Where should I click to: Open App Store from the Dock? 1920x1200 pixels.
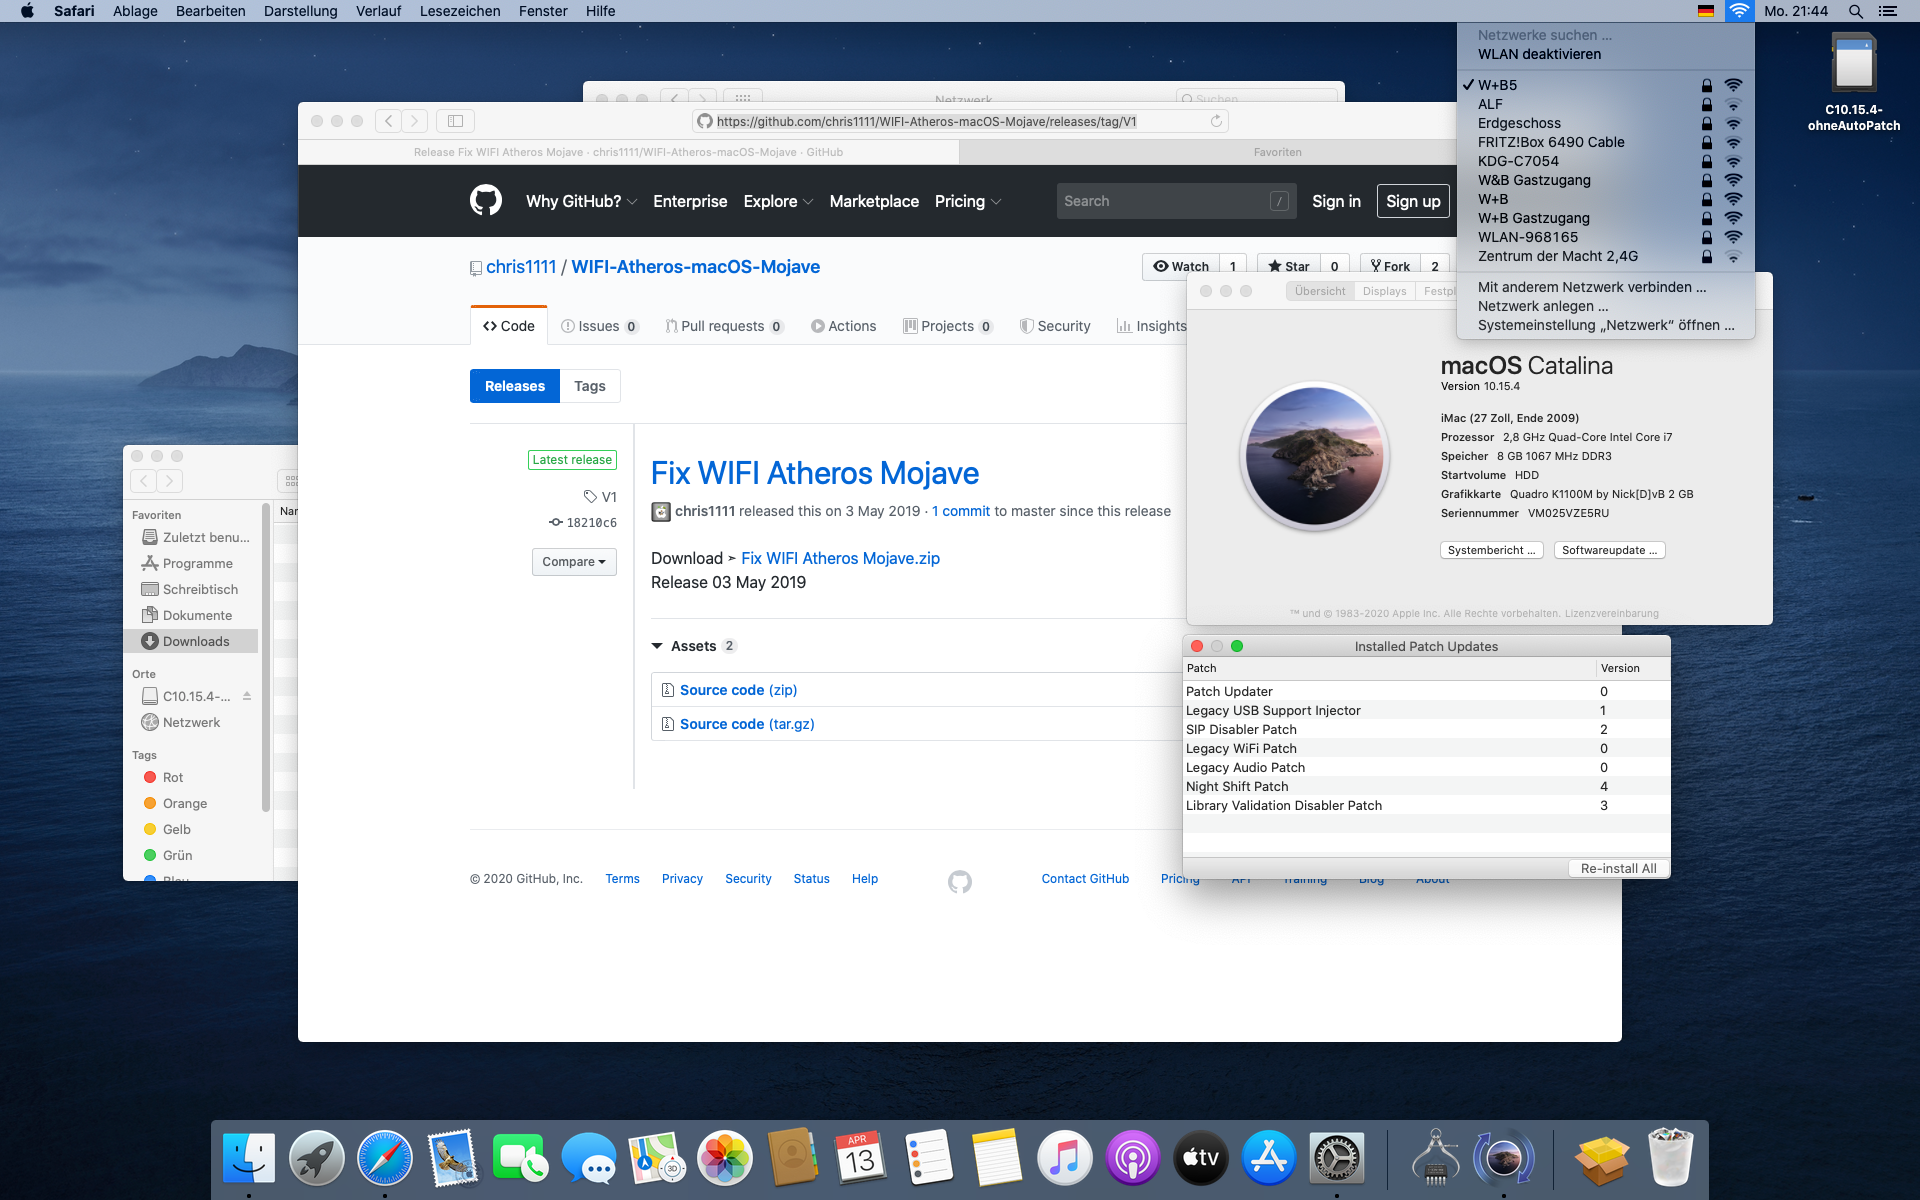(x=1268, y=1159)
